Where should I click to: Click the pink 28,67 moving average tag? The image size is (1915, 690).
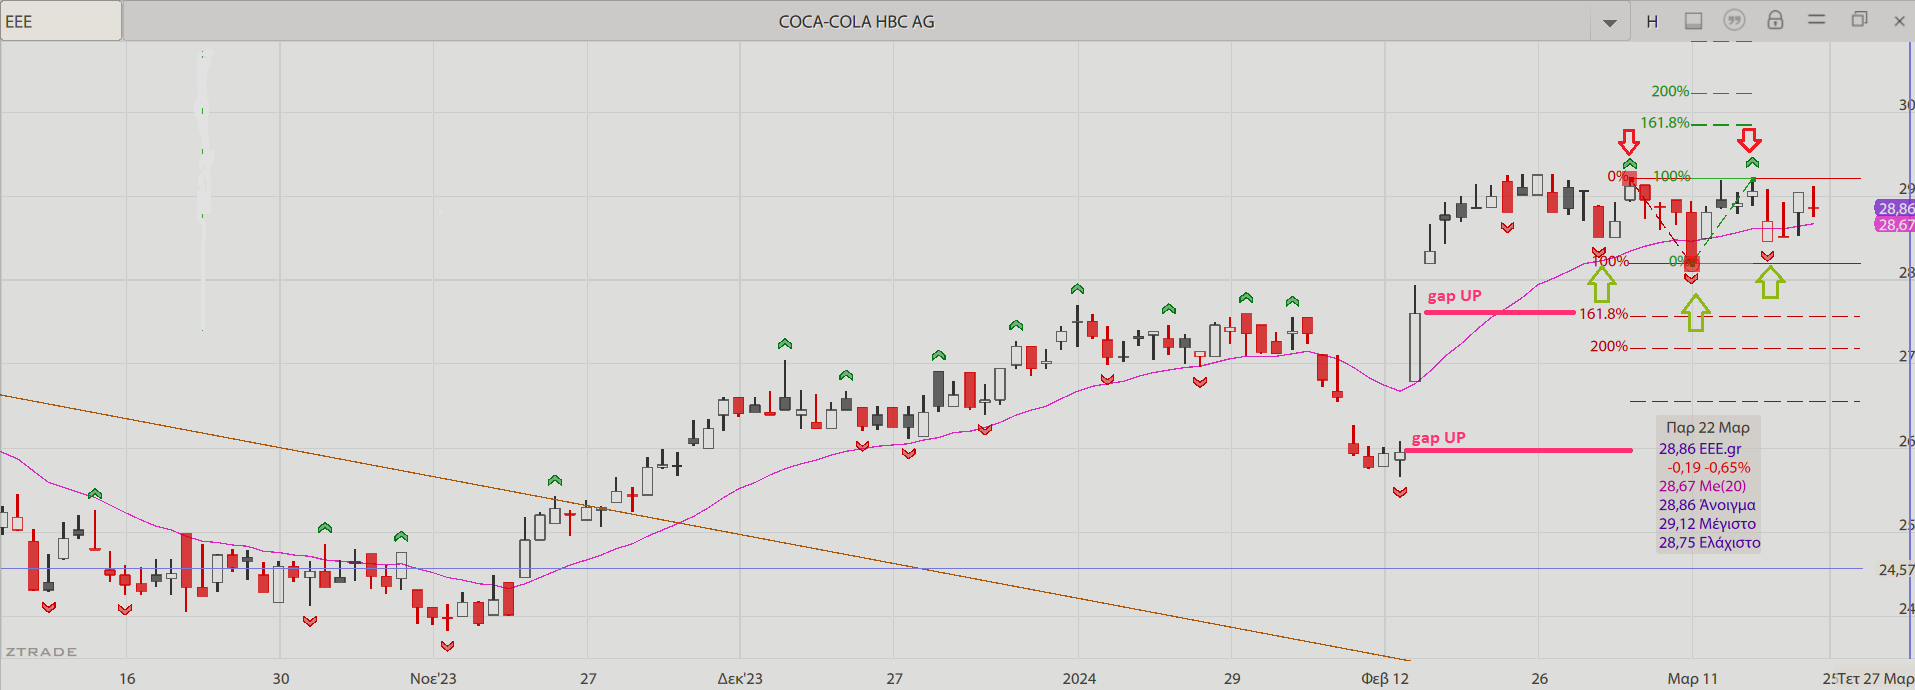click(x=1895, y=225)
